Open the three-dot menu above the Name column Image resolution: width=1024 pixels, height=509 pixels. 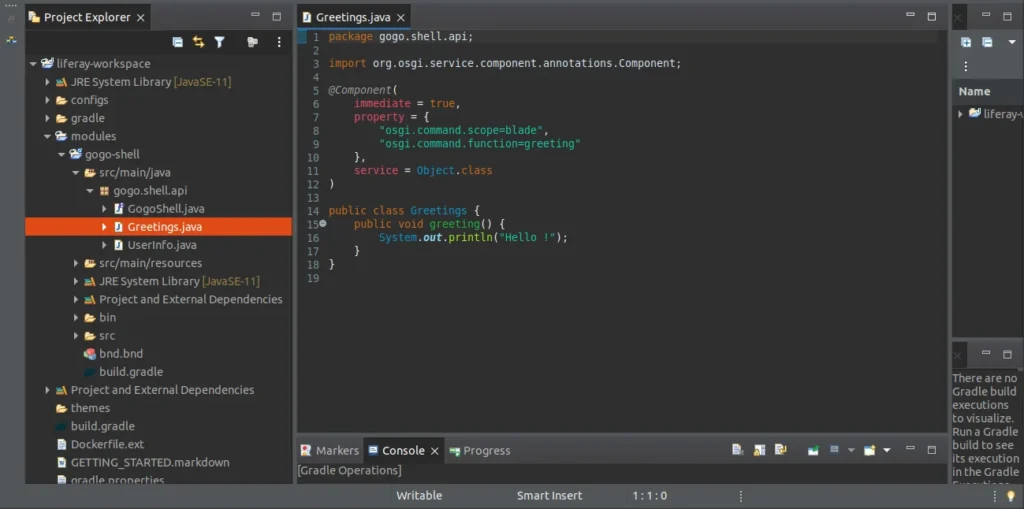966,66
